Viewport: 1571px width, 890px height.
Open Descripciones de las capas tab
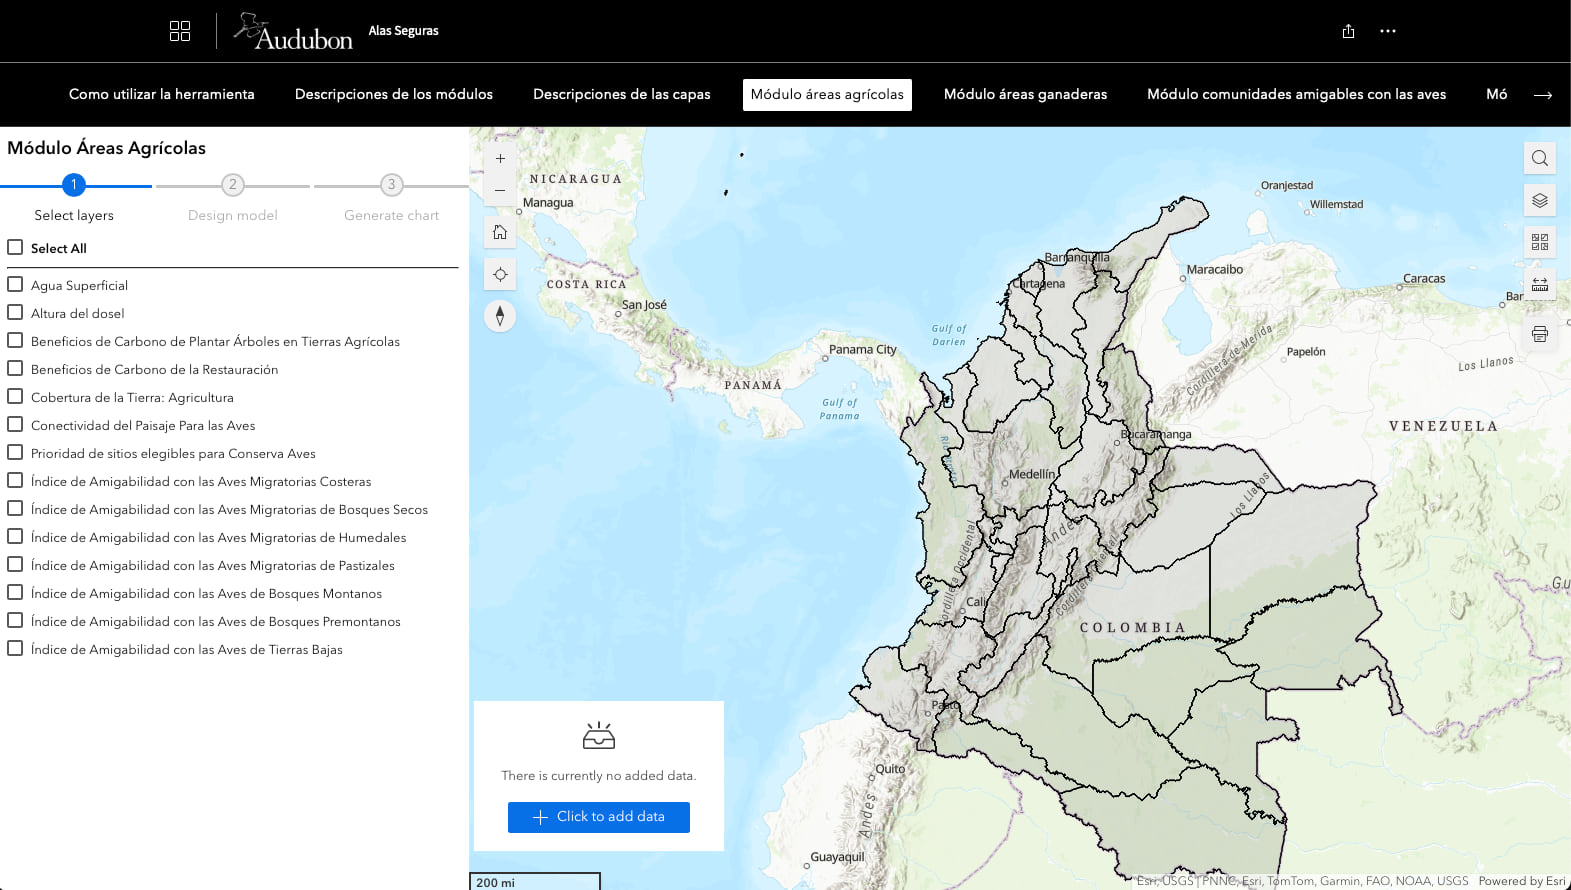622,94
